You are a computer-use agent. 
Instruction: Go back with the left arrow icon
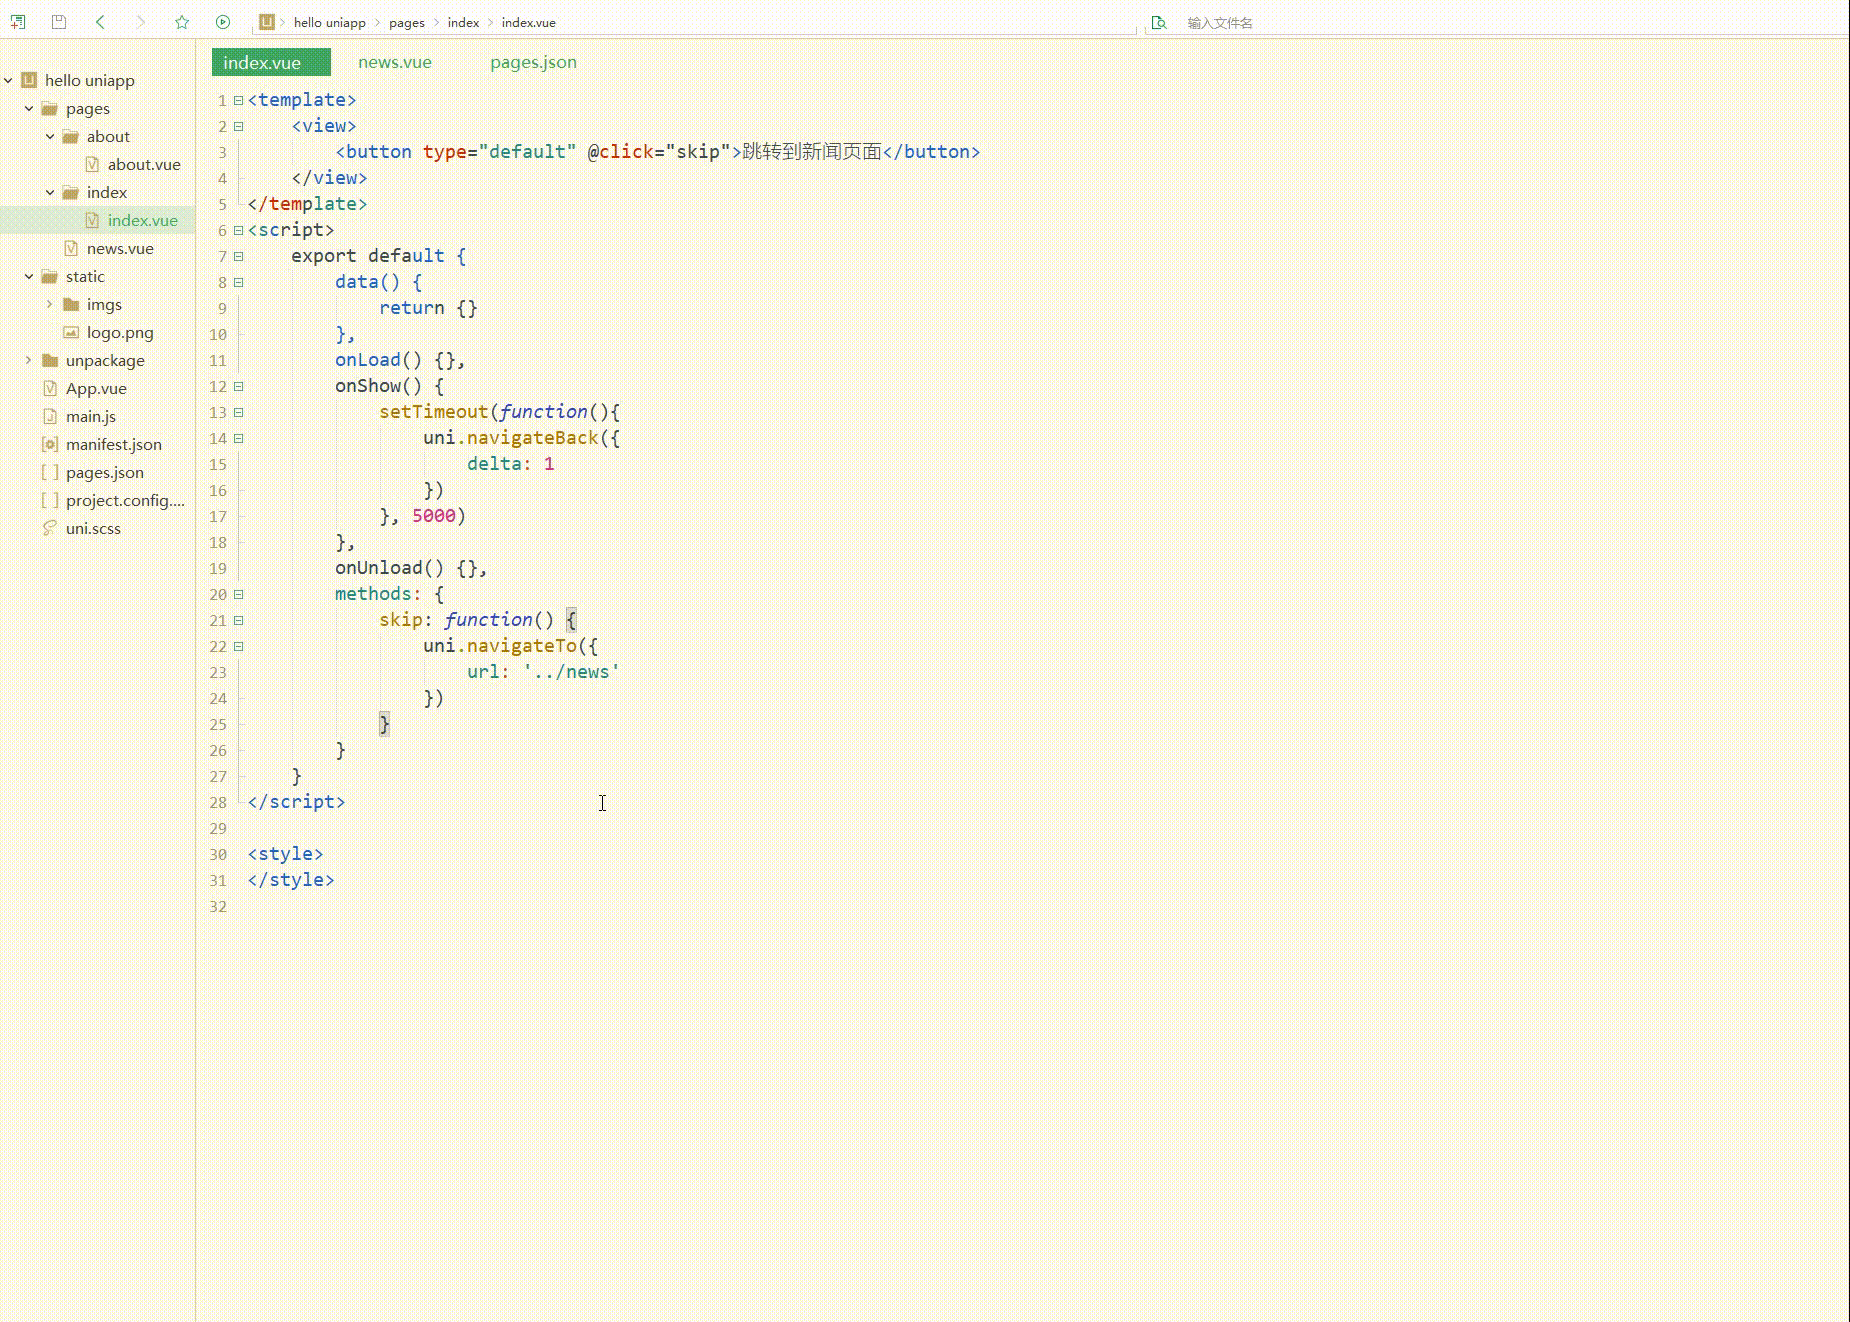click(100, 22)
